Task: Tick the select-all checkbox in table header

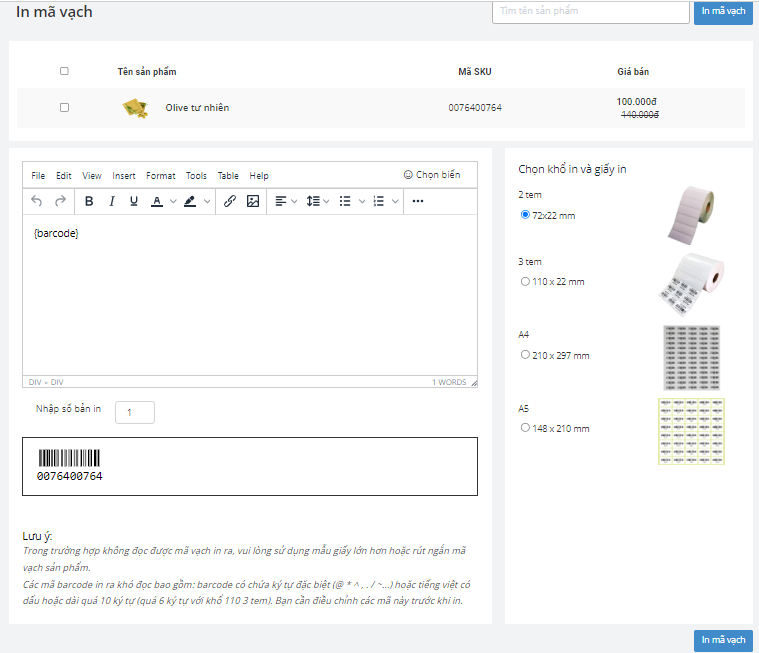Action: (x=65, y=71)
